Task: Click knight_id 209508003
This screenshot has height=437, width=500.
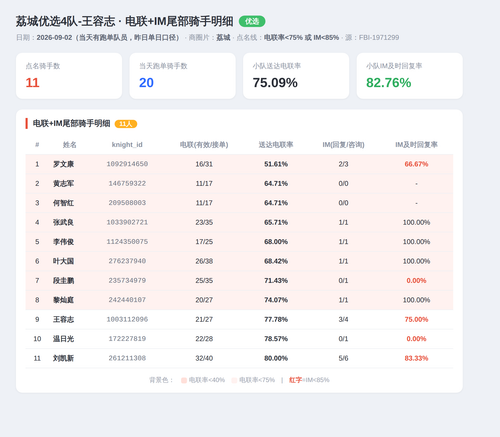Action: (127, 203)
